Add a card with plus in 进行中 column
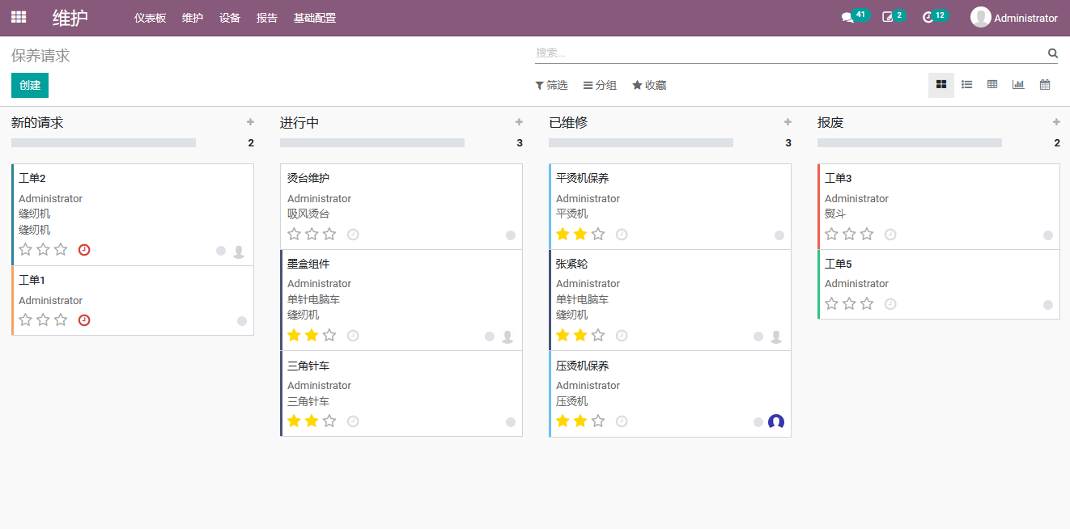 pyautogui.click(x=519, y=122)
